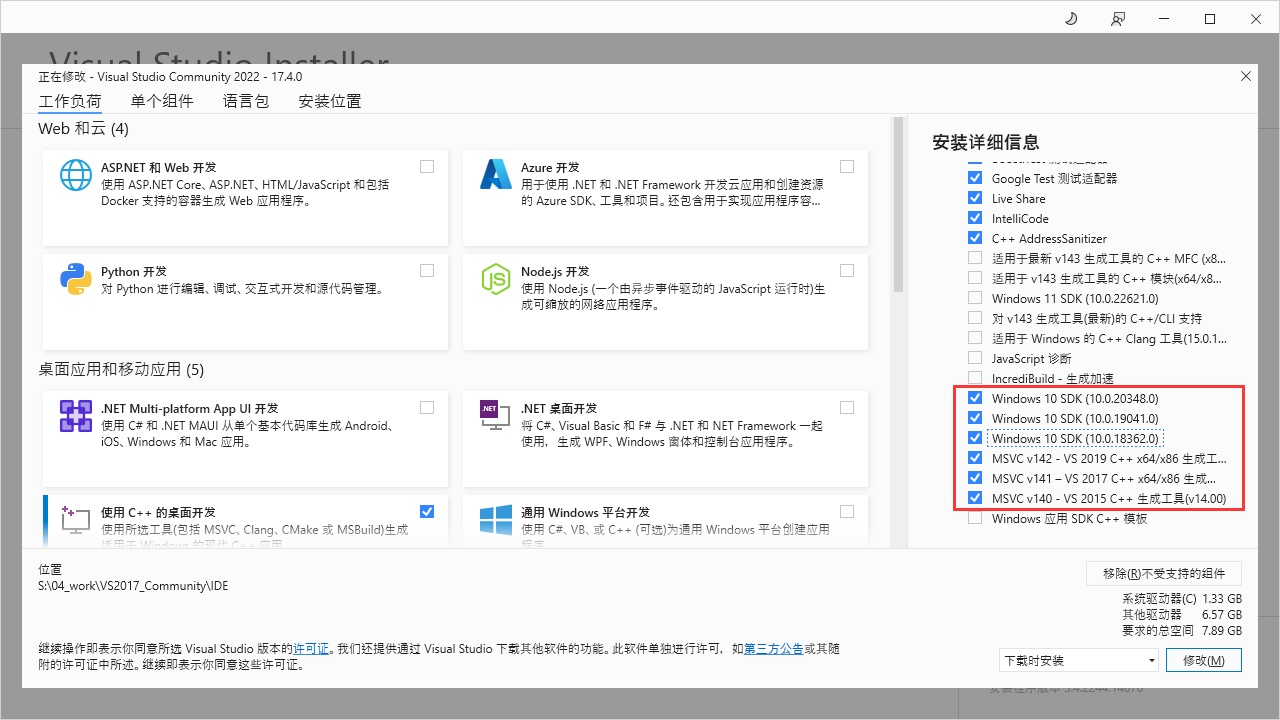Check the Azure development workload checkbox
The height and width of the screenshot is (720, 1280).
click(847, 166)
